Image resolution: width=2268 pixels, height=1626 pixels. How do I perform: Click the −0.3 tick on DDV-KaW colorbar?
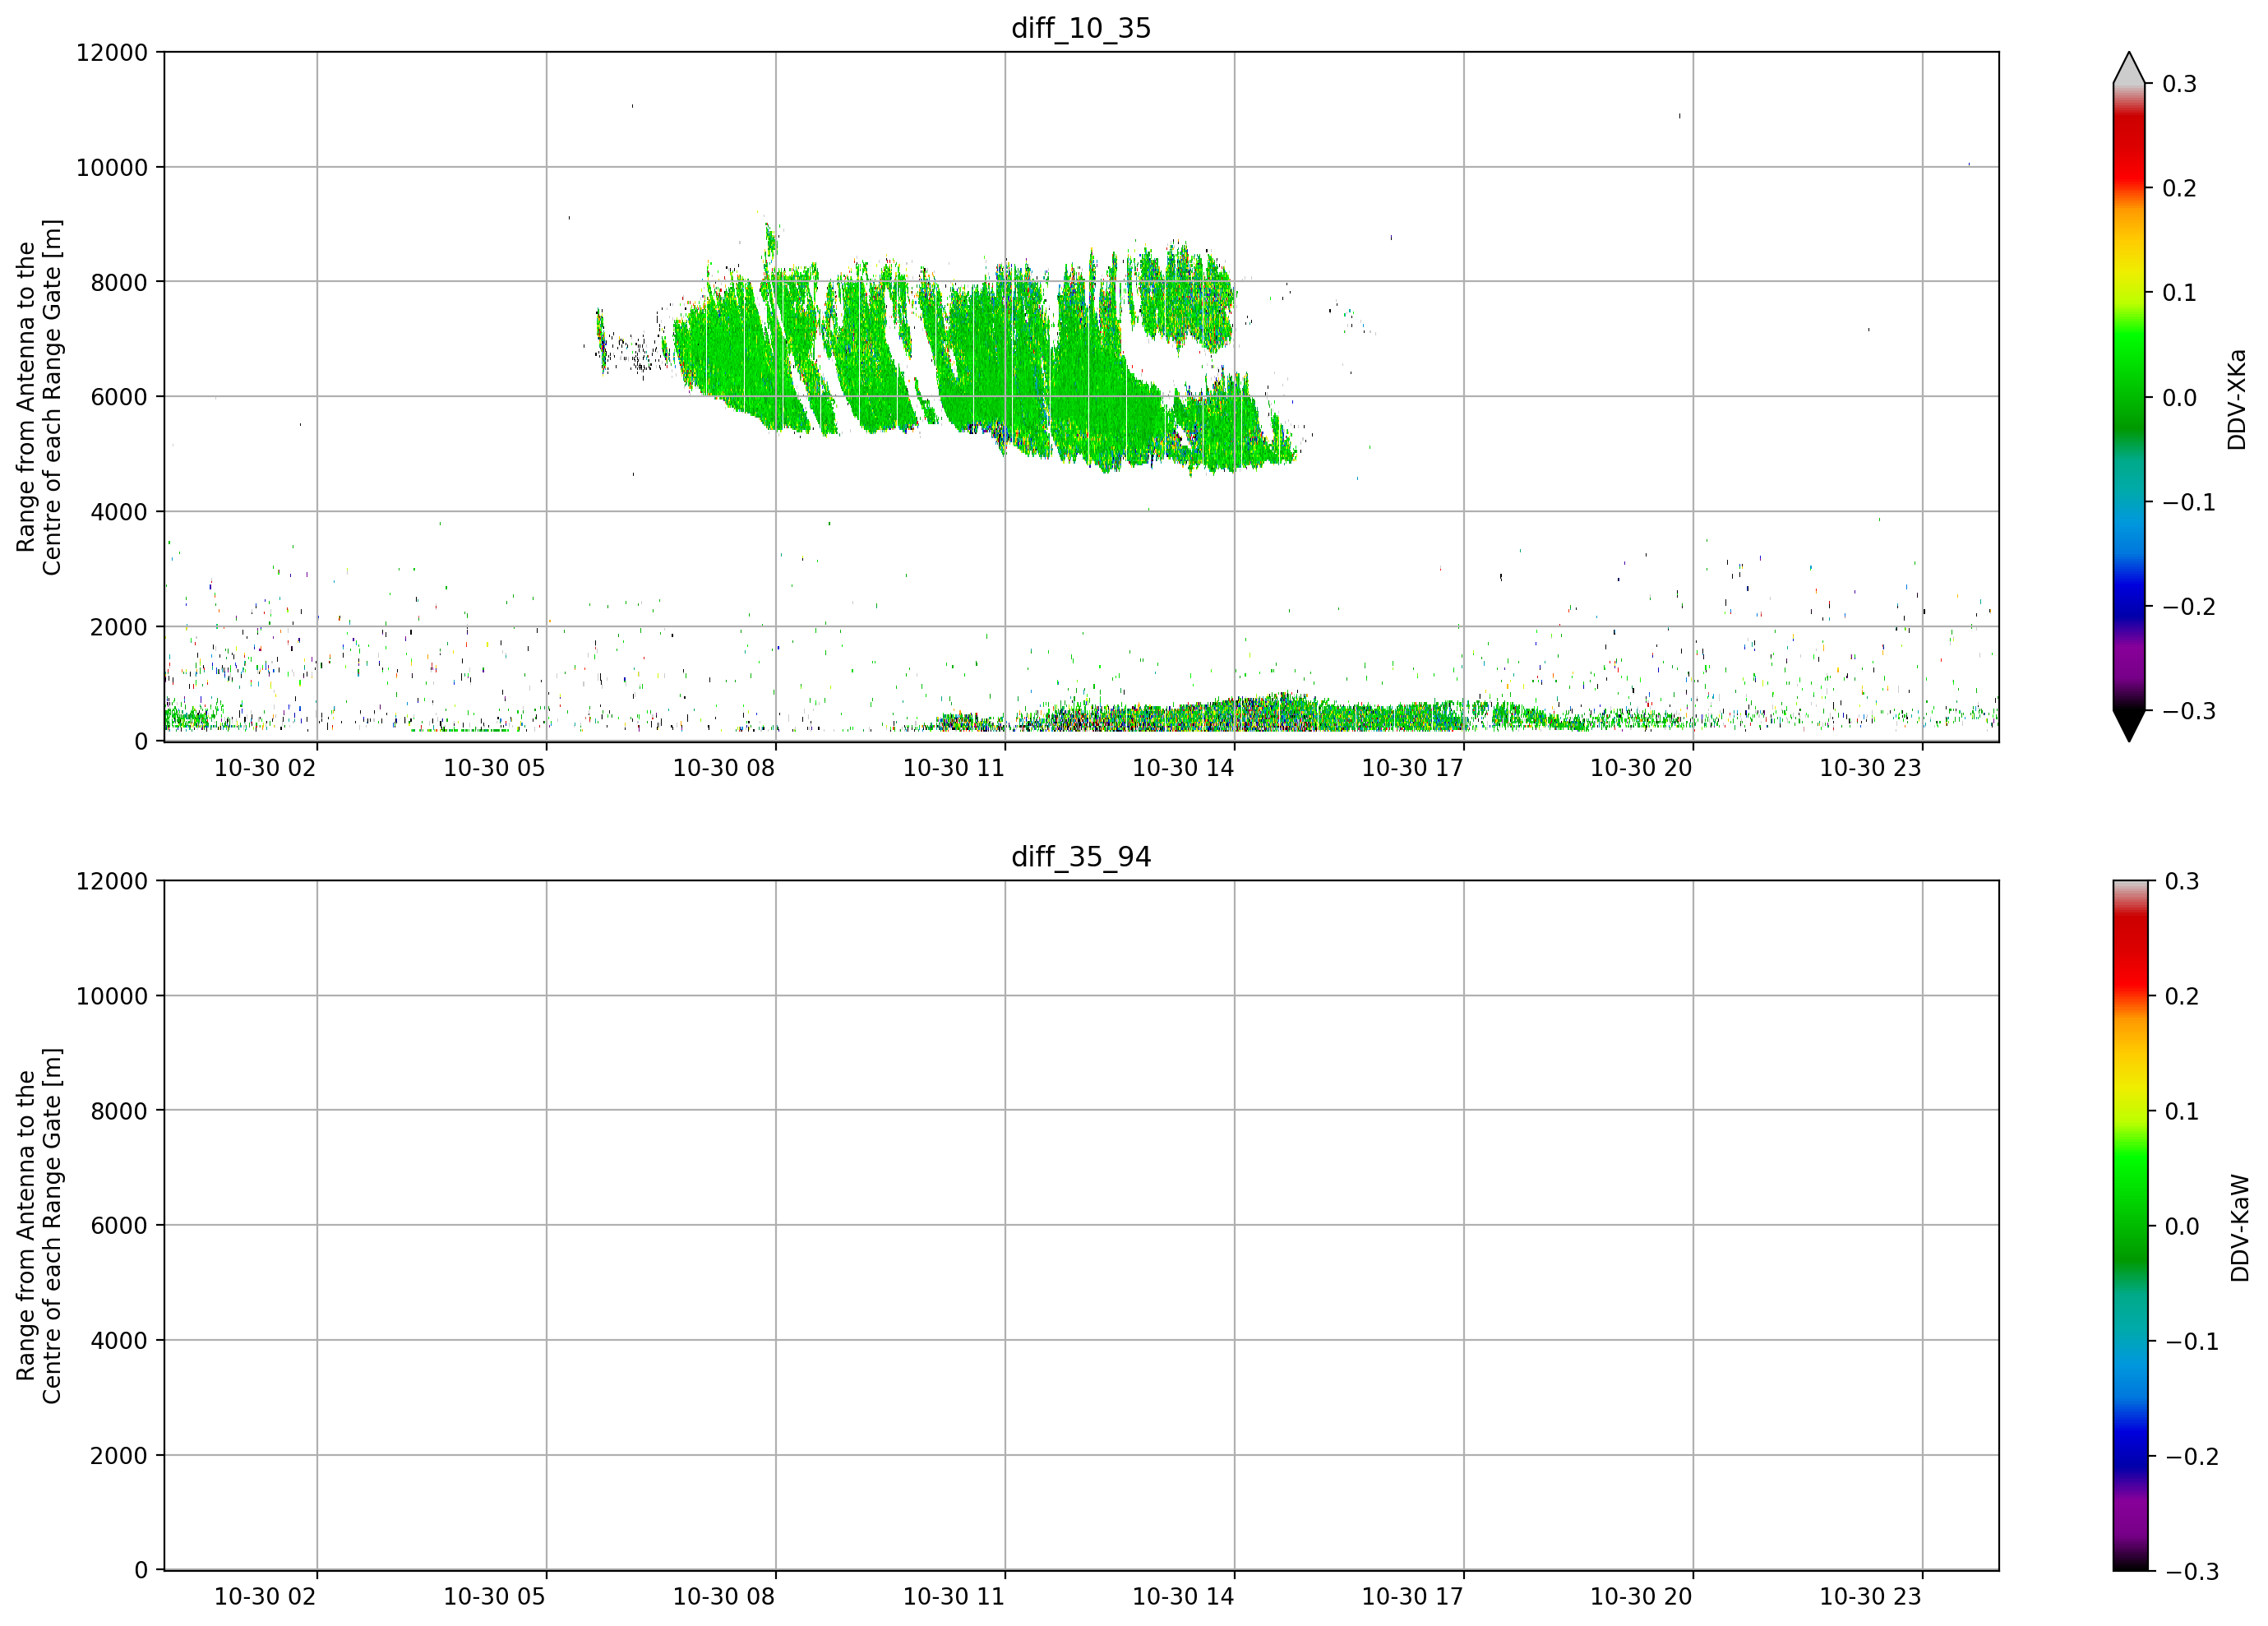2192,1571
